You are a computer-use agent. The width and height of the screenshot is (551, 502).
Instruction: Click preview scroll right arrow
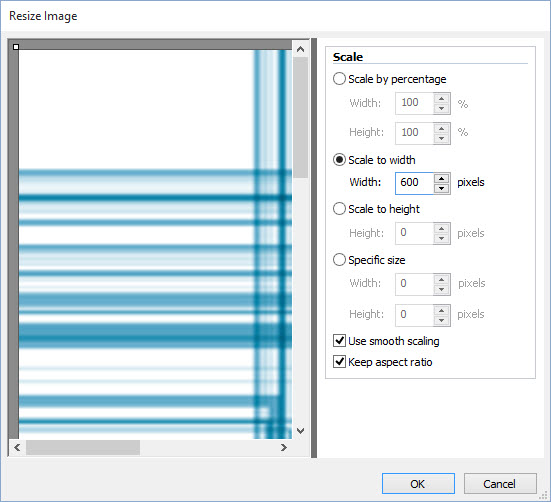[x=284, y=448]
